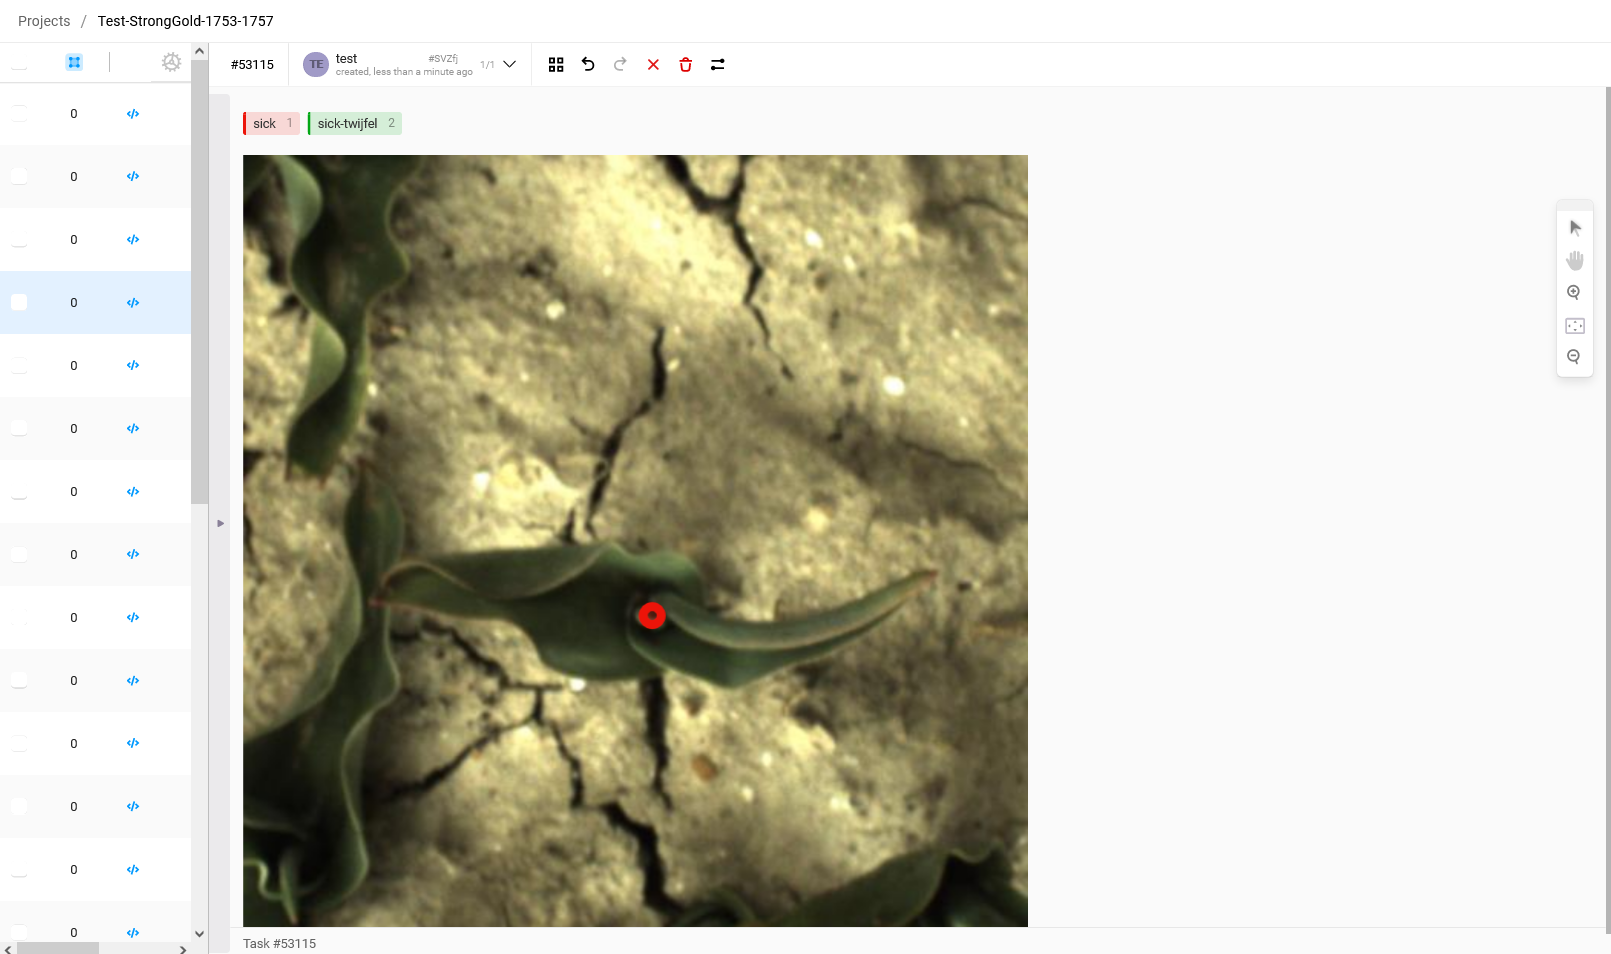Undo the last annotation action
Viewport: 1611px width, 954px height.
588,65
